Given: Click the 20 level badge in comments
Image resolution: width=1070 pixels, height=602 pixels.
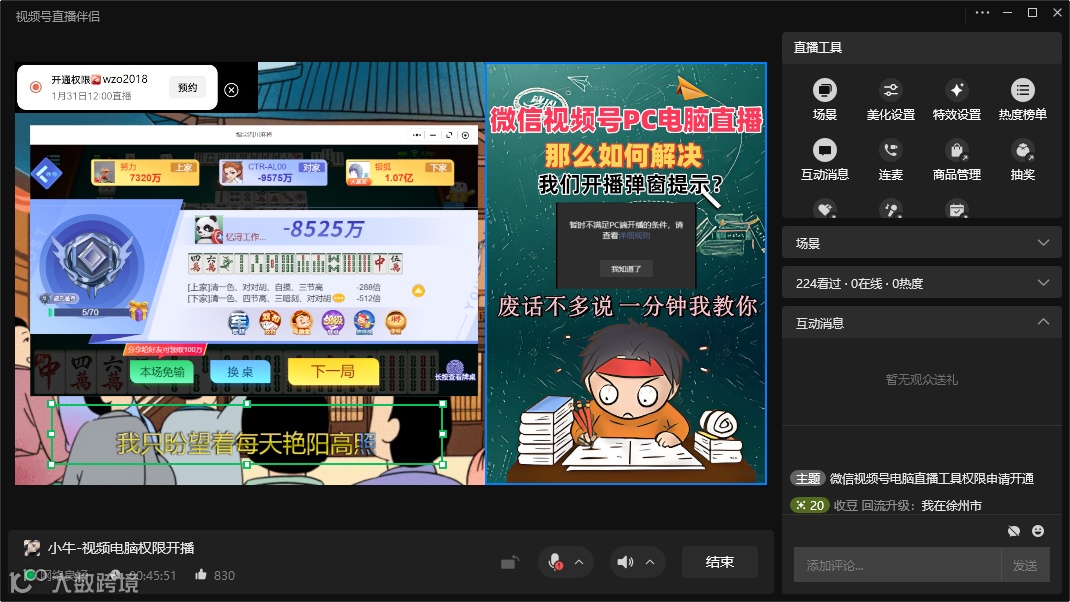Looking at the screenshot, I should 809,505.
